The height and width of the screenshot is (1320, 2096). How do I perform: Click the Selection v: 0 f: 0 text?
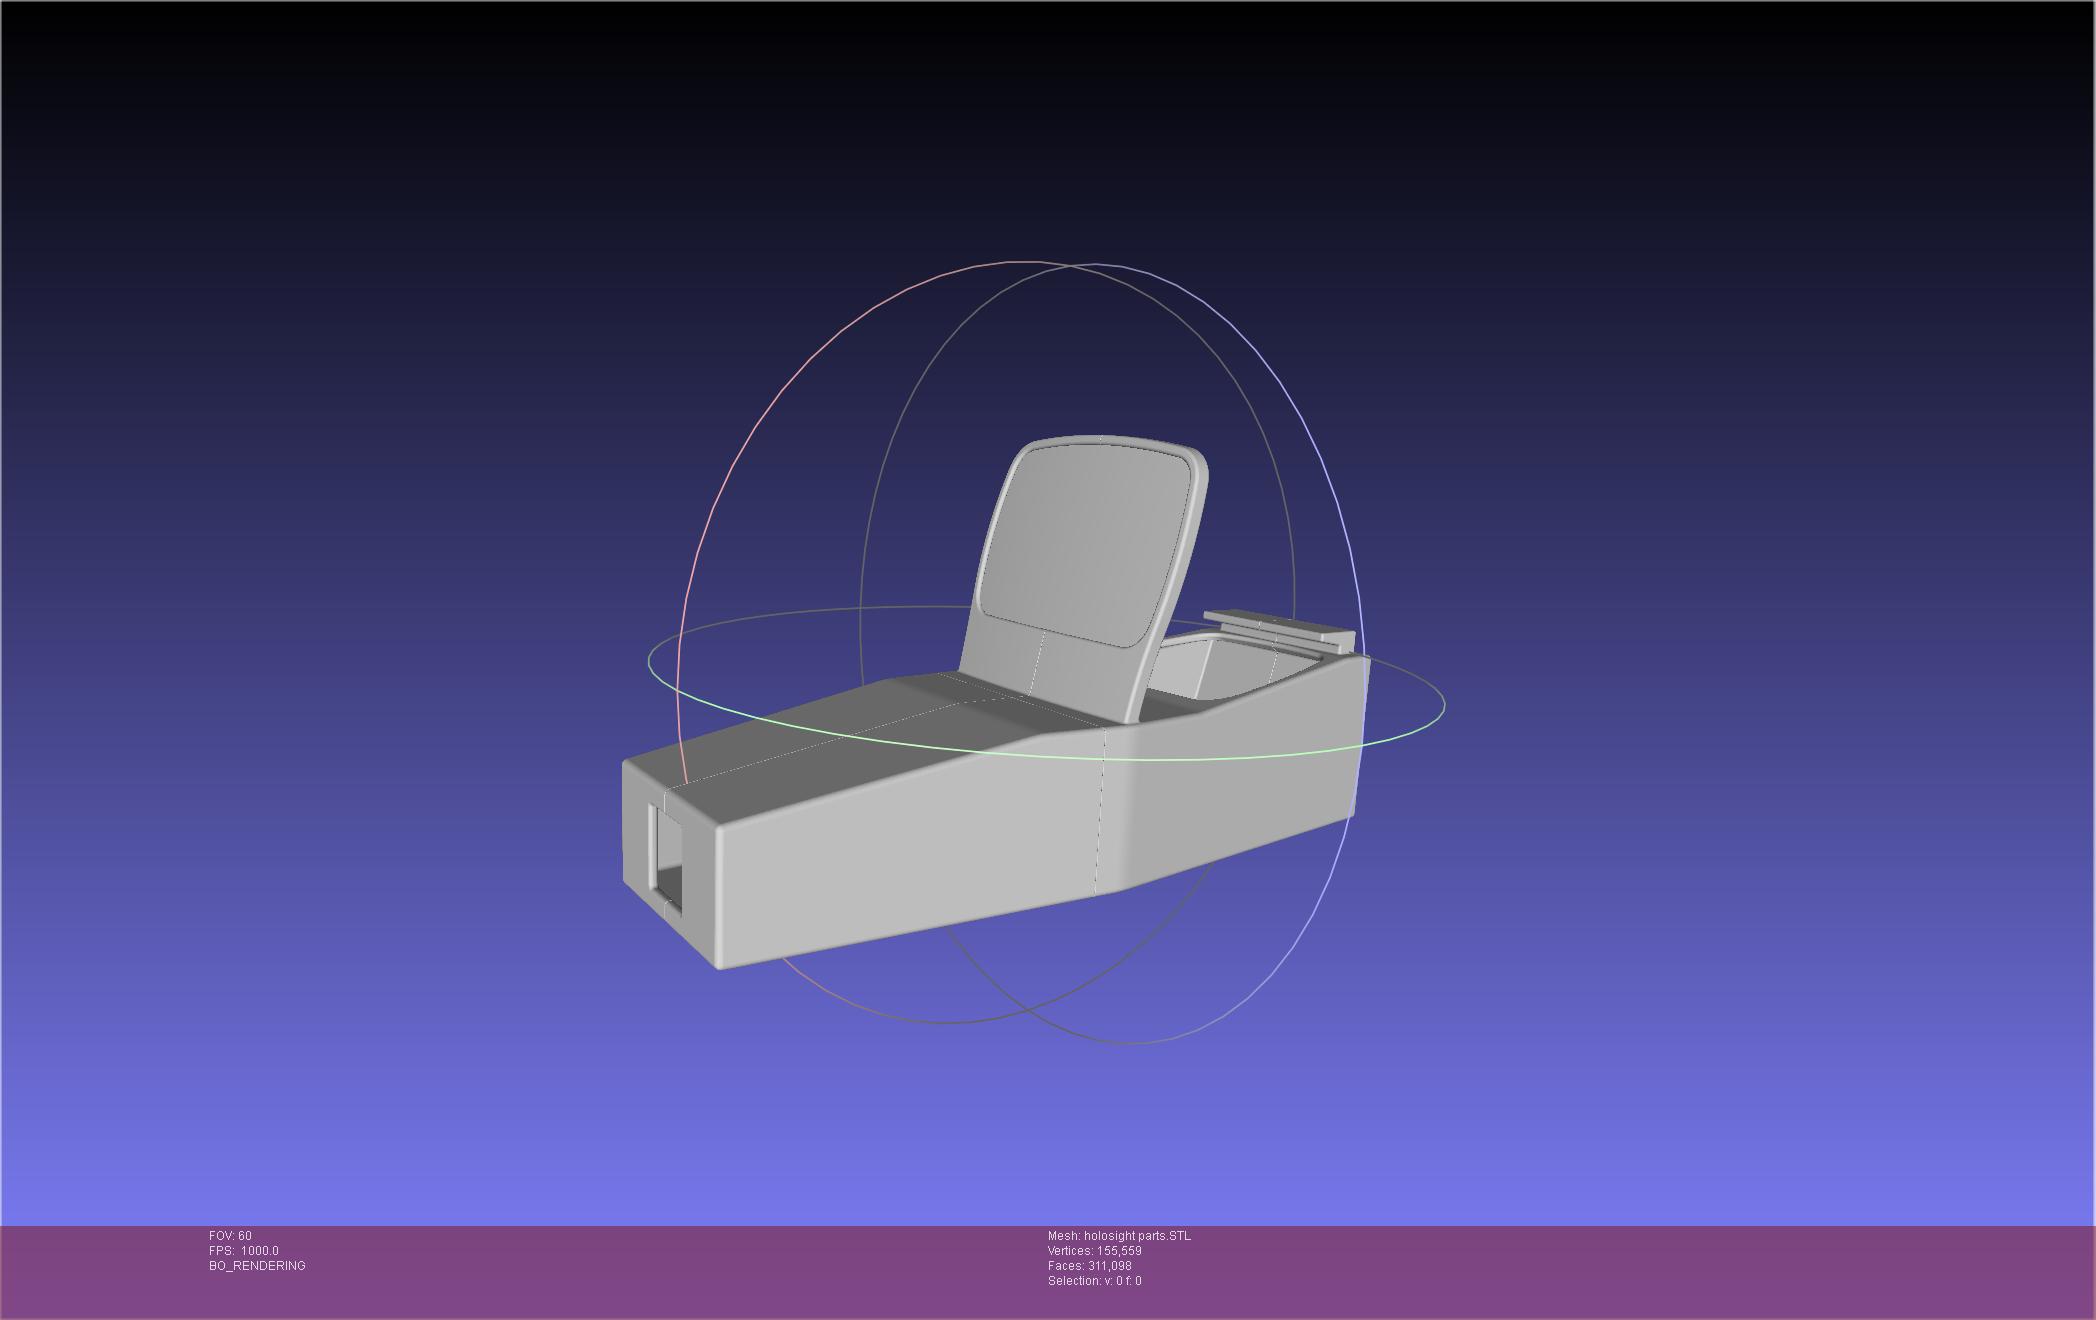pos(1094,1281)
